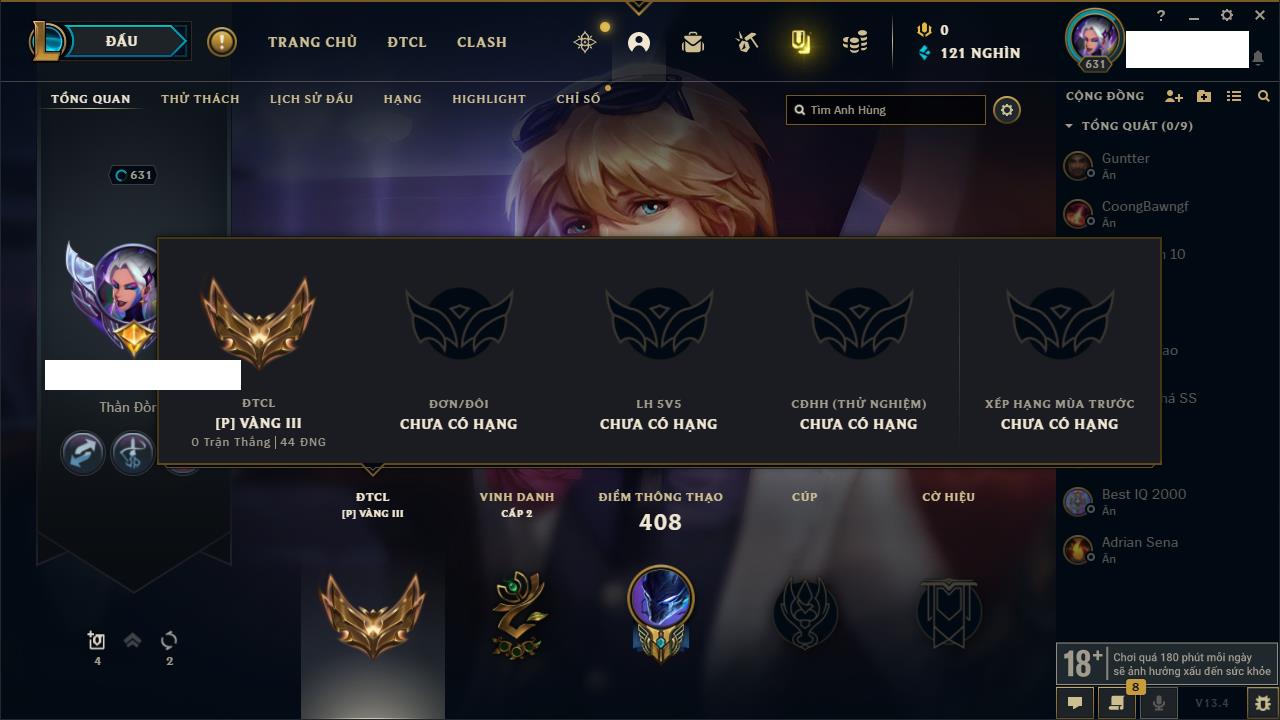This screenshot has width=1280, height=720.
Task: Open the glowing Loot chest icon
Action: [800, 42]
